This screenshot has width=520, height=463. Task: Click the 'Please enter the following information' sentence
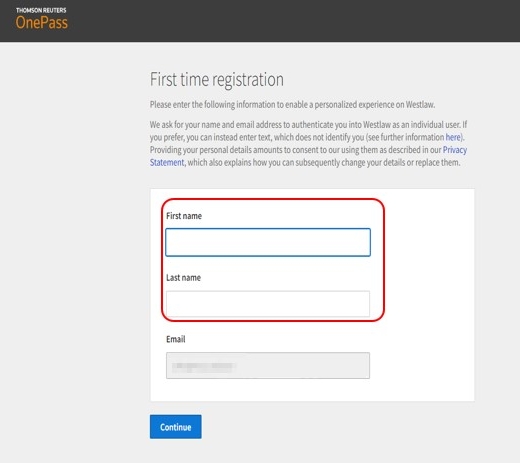point(292,105)
